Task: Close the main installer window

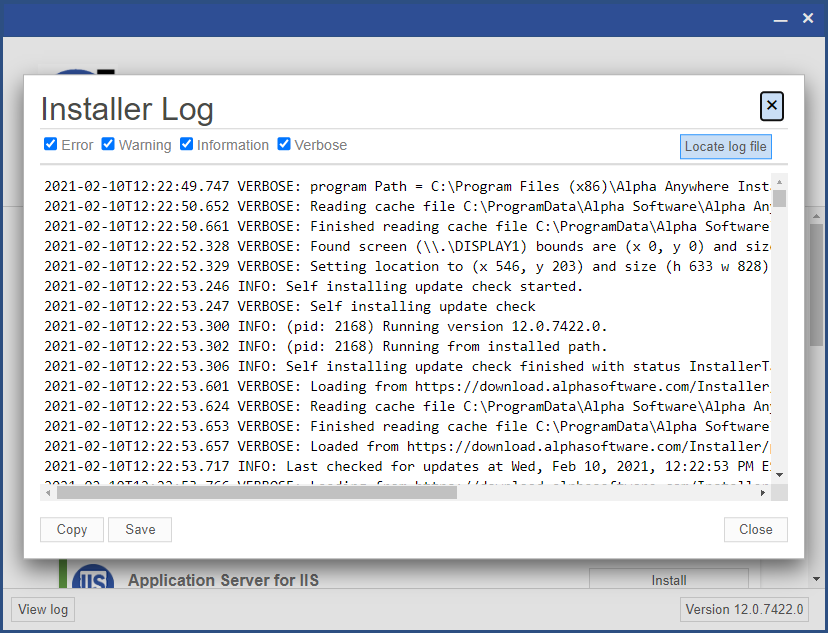Action: click(x=808, y=18)
